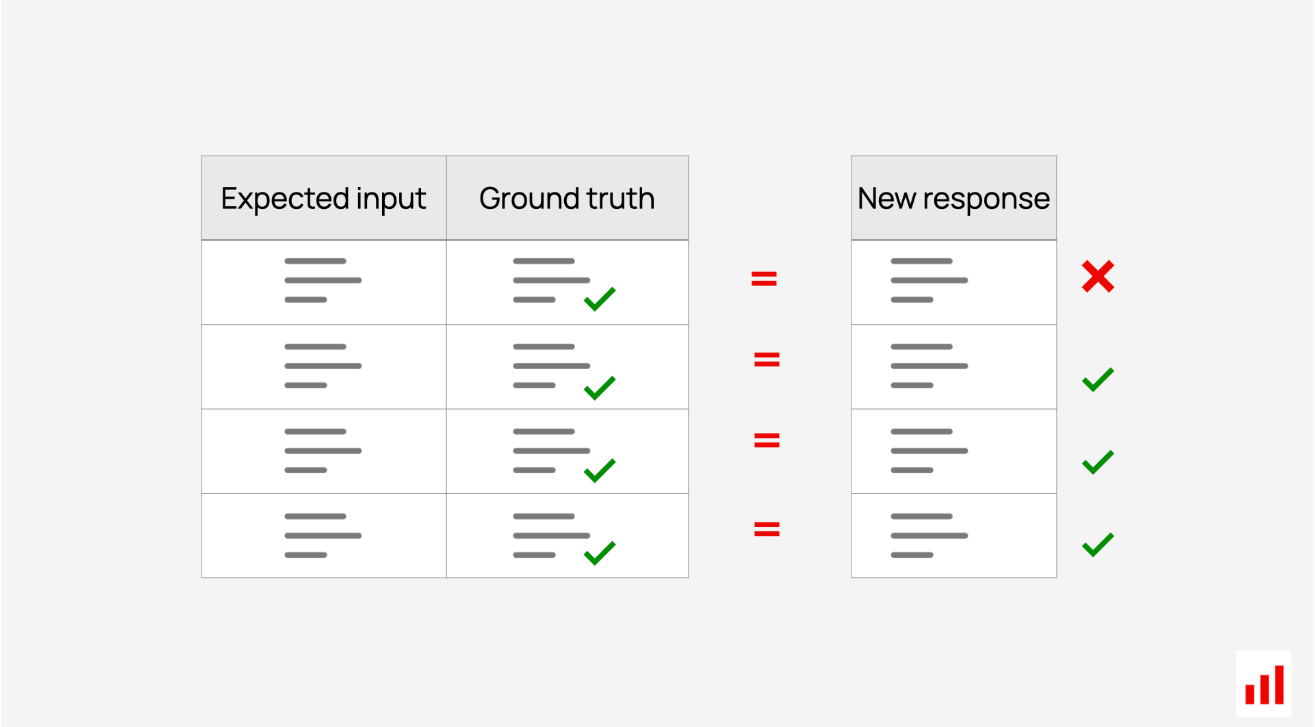Click green checkmark beside last New response row
Viewport: 1315px width, 727px height.
click(1098, 545)
